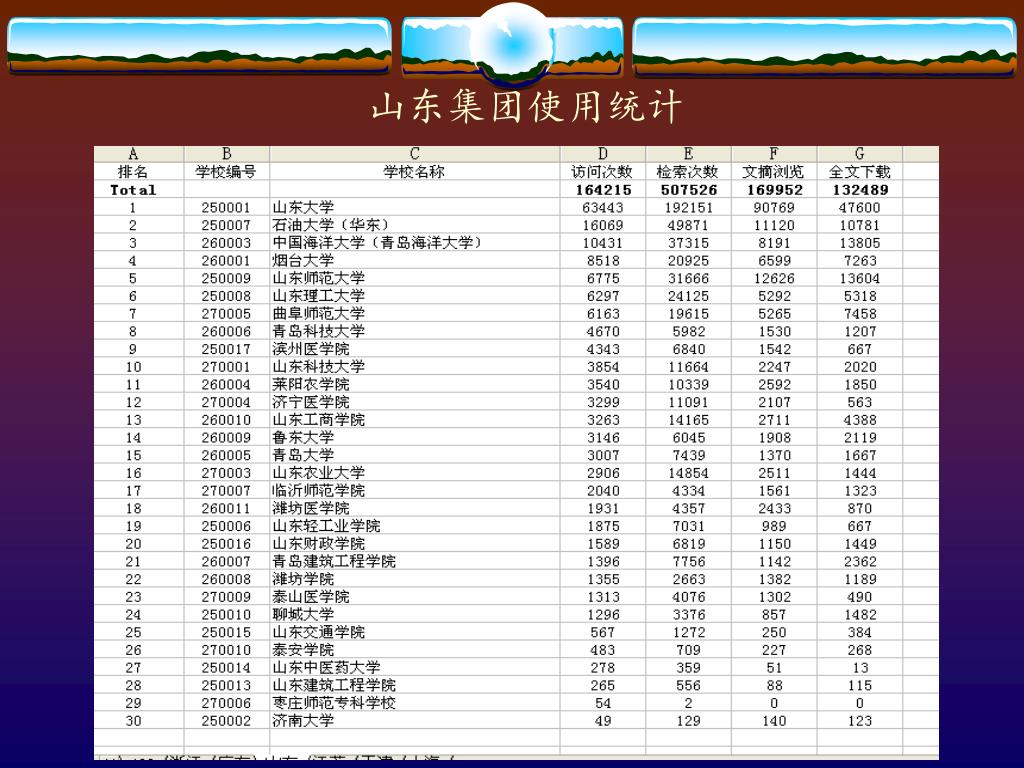Viewport: 1024px width, 768px height.
Task: Click the 青岛科技大学 cell
Action: 415,331
